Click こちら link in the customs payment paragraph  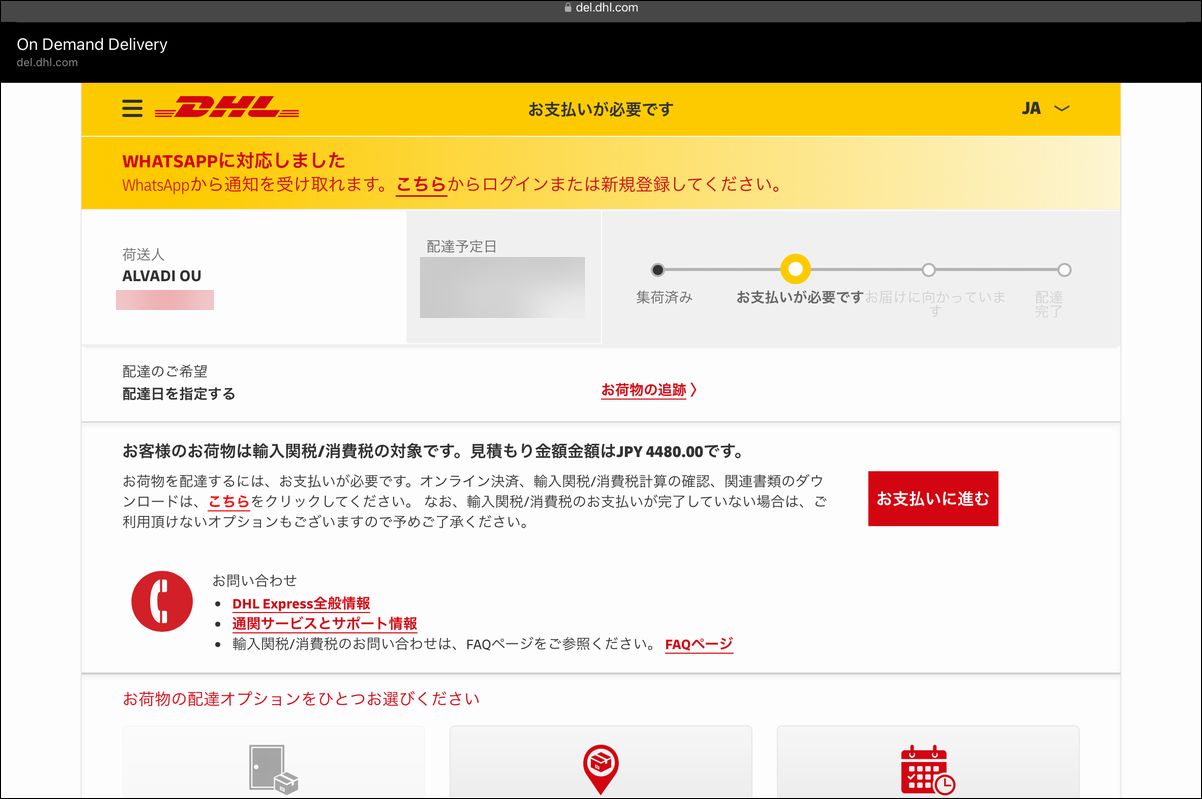click(228, 501)
